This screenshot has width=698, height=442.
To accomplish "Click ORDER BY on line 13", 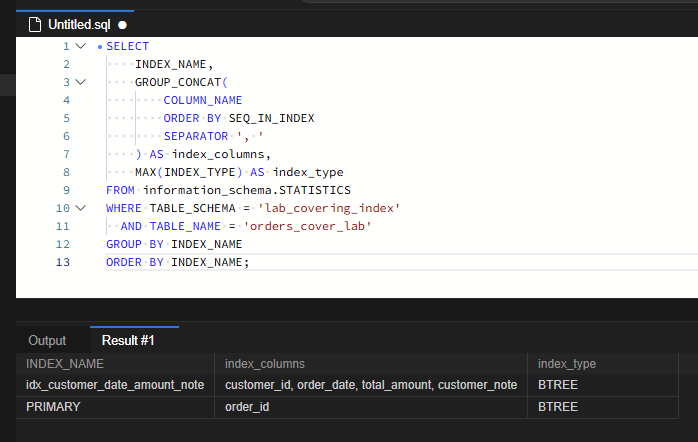I will pyautogui.click(x=135, y=262).
